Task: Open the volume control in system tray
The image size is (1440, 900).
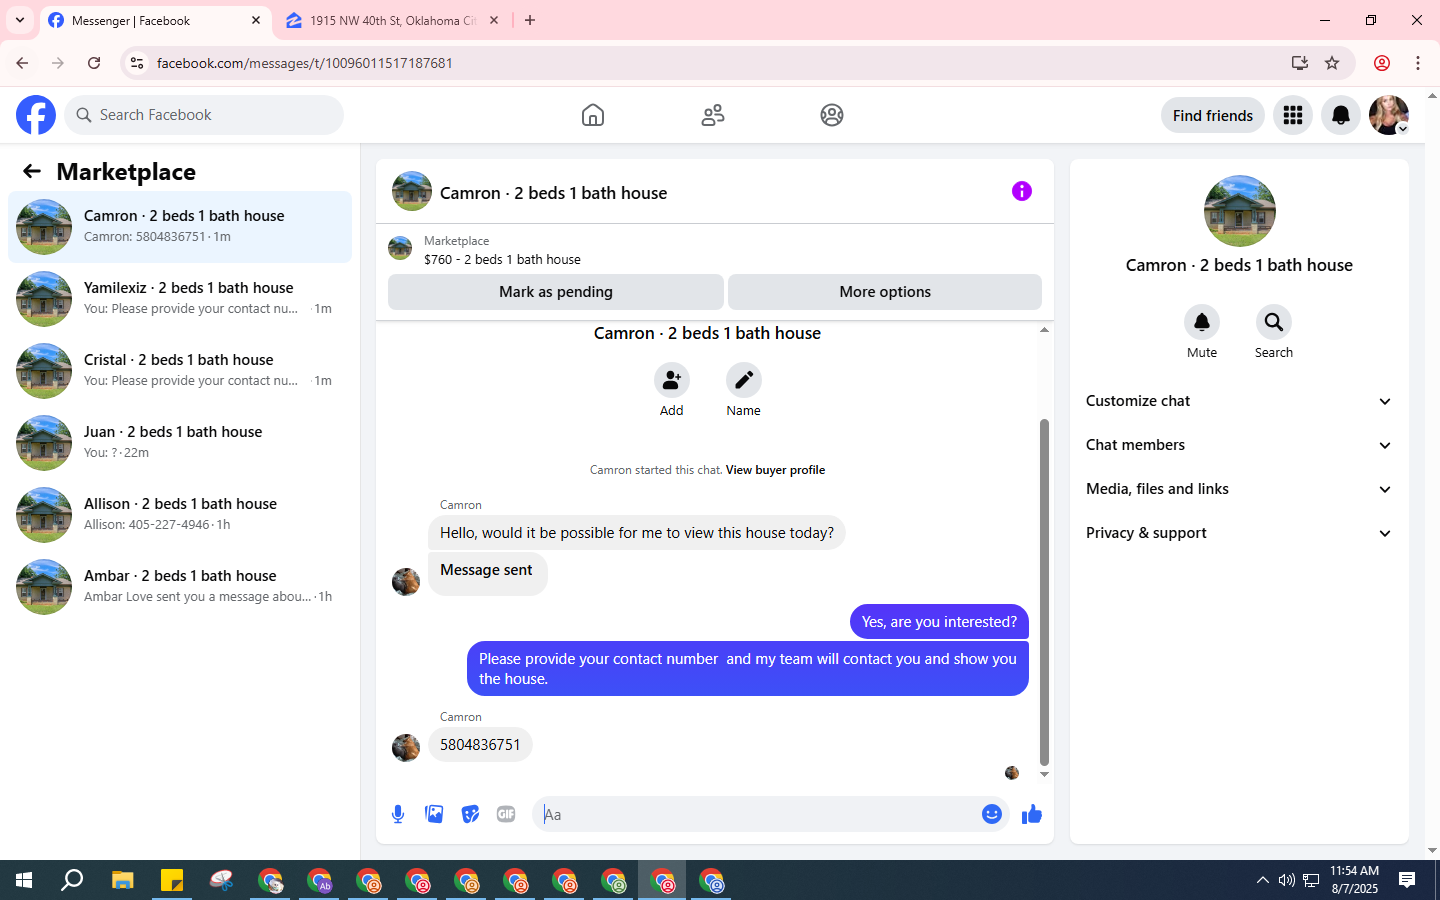Action: 1286,880
